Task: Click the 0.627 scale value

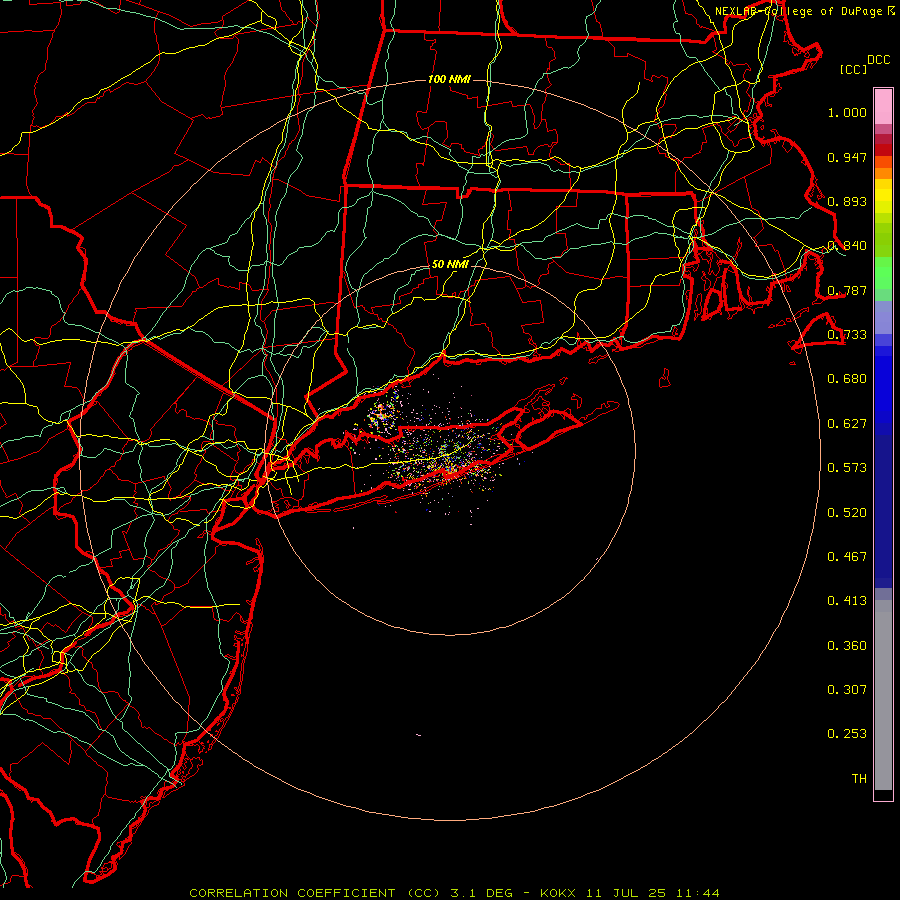Action: (x=847, y=424)
